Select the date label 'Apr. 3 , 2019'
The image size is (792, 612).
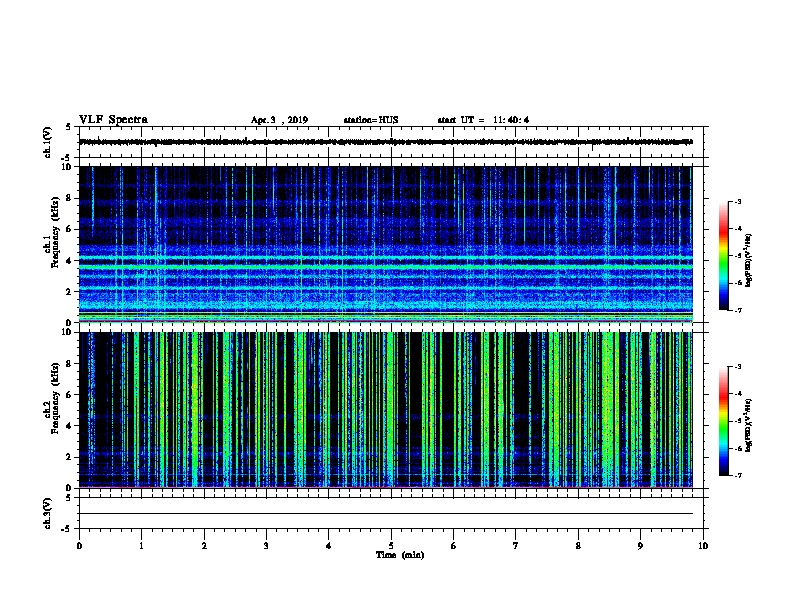[x=279, y=120]
